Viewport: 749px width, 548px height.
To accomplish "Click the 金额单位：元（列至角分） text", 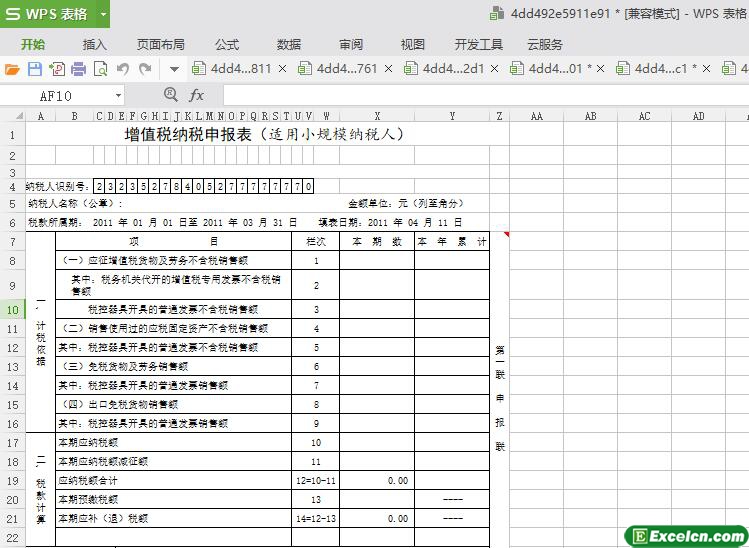I will [406, 204].
